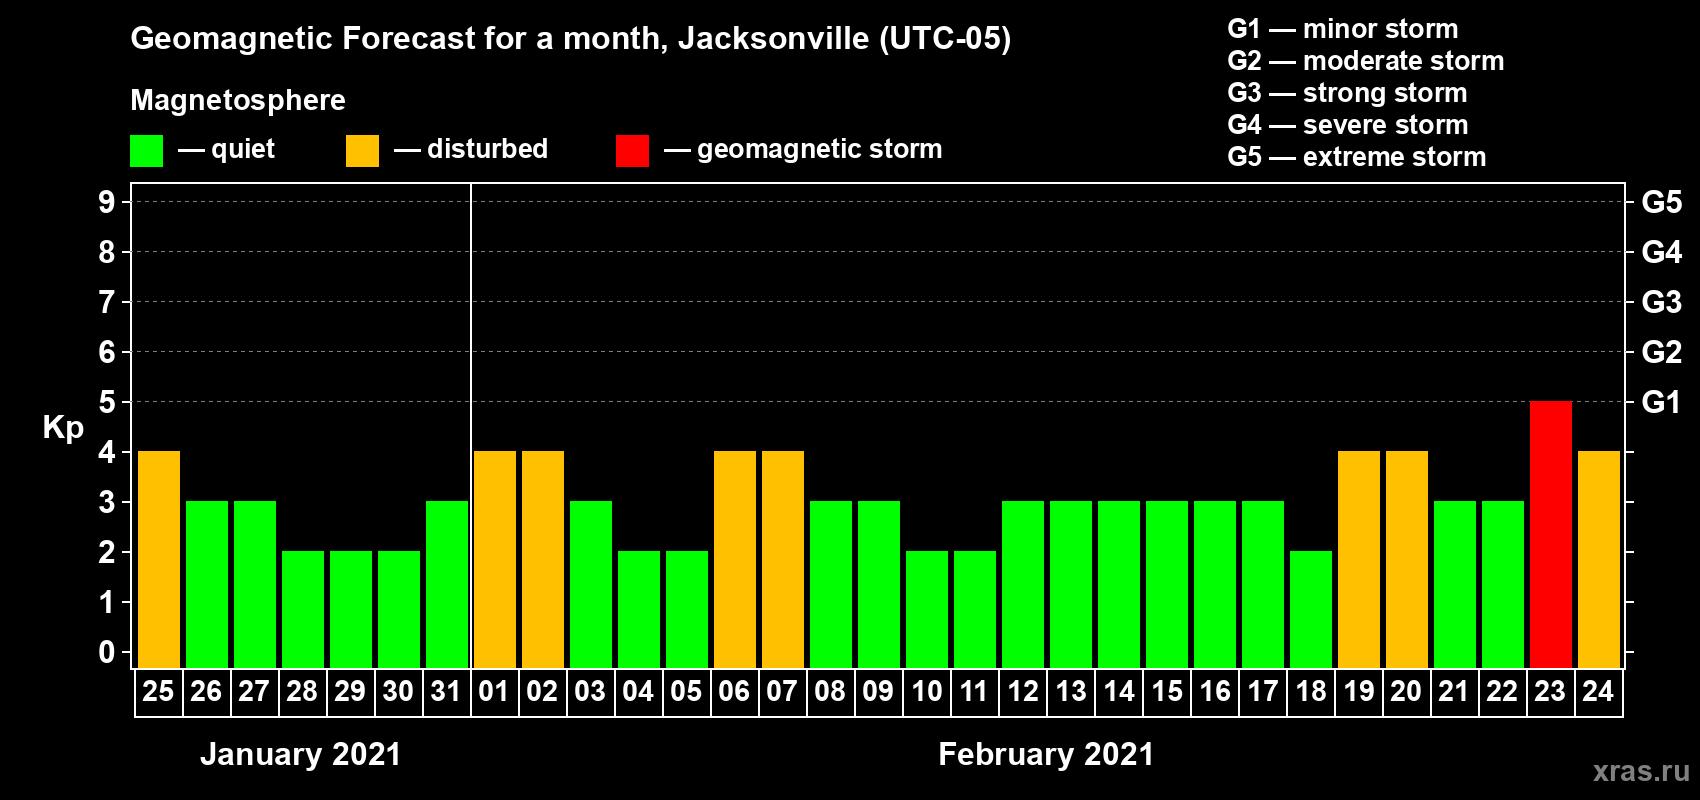Click the red geomagnetic storm legend swatch
1700x800 pixels.
coord(632,151)
